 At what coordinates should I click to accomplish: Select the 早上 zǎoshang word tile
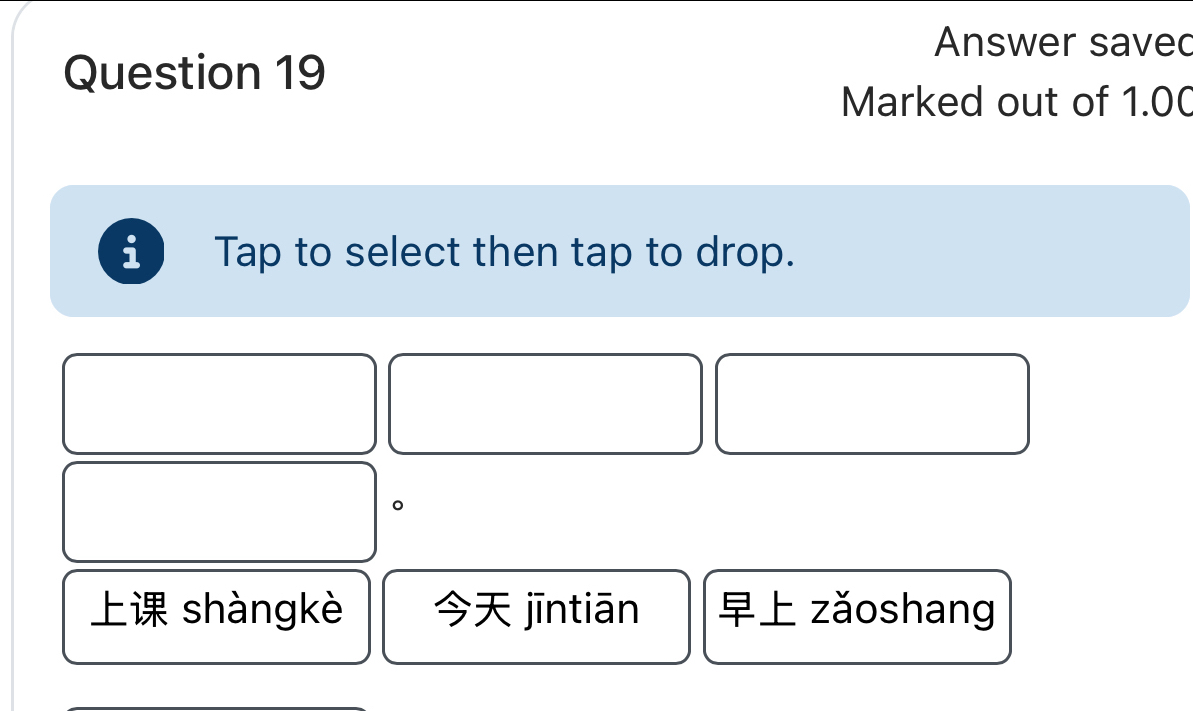point(857,616)
